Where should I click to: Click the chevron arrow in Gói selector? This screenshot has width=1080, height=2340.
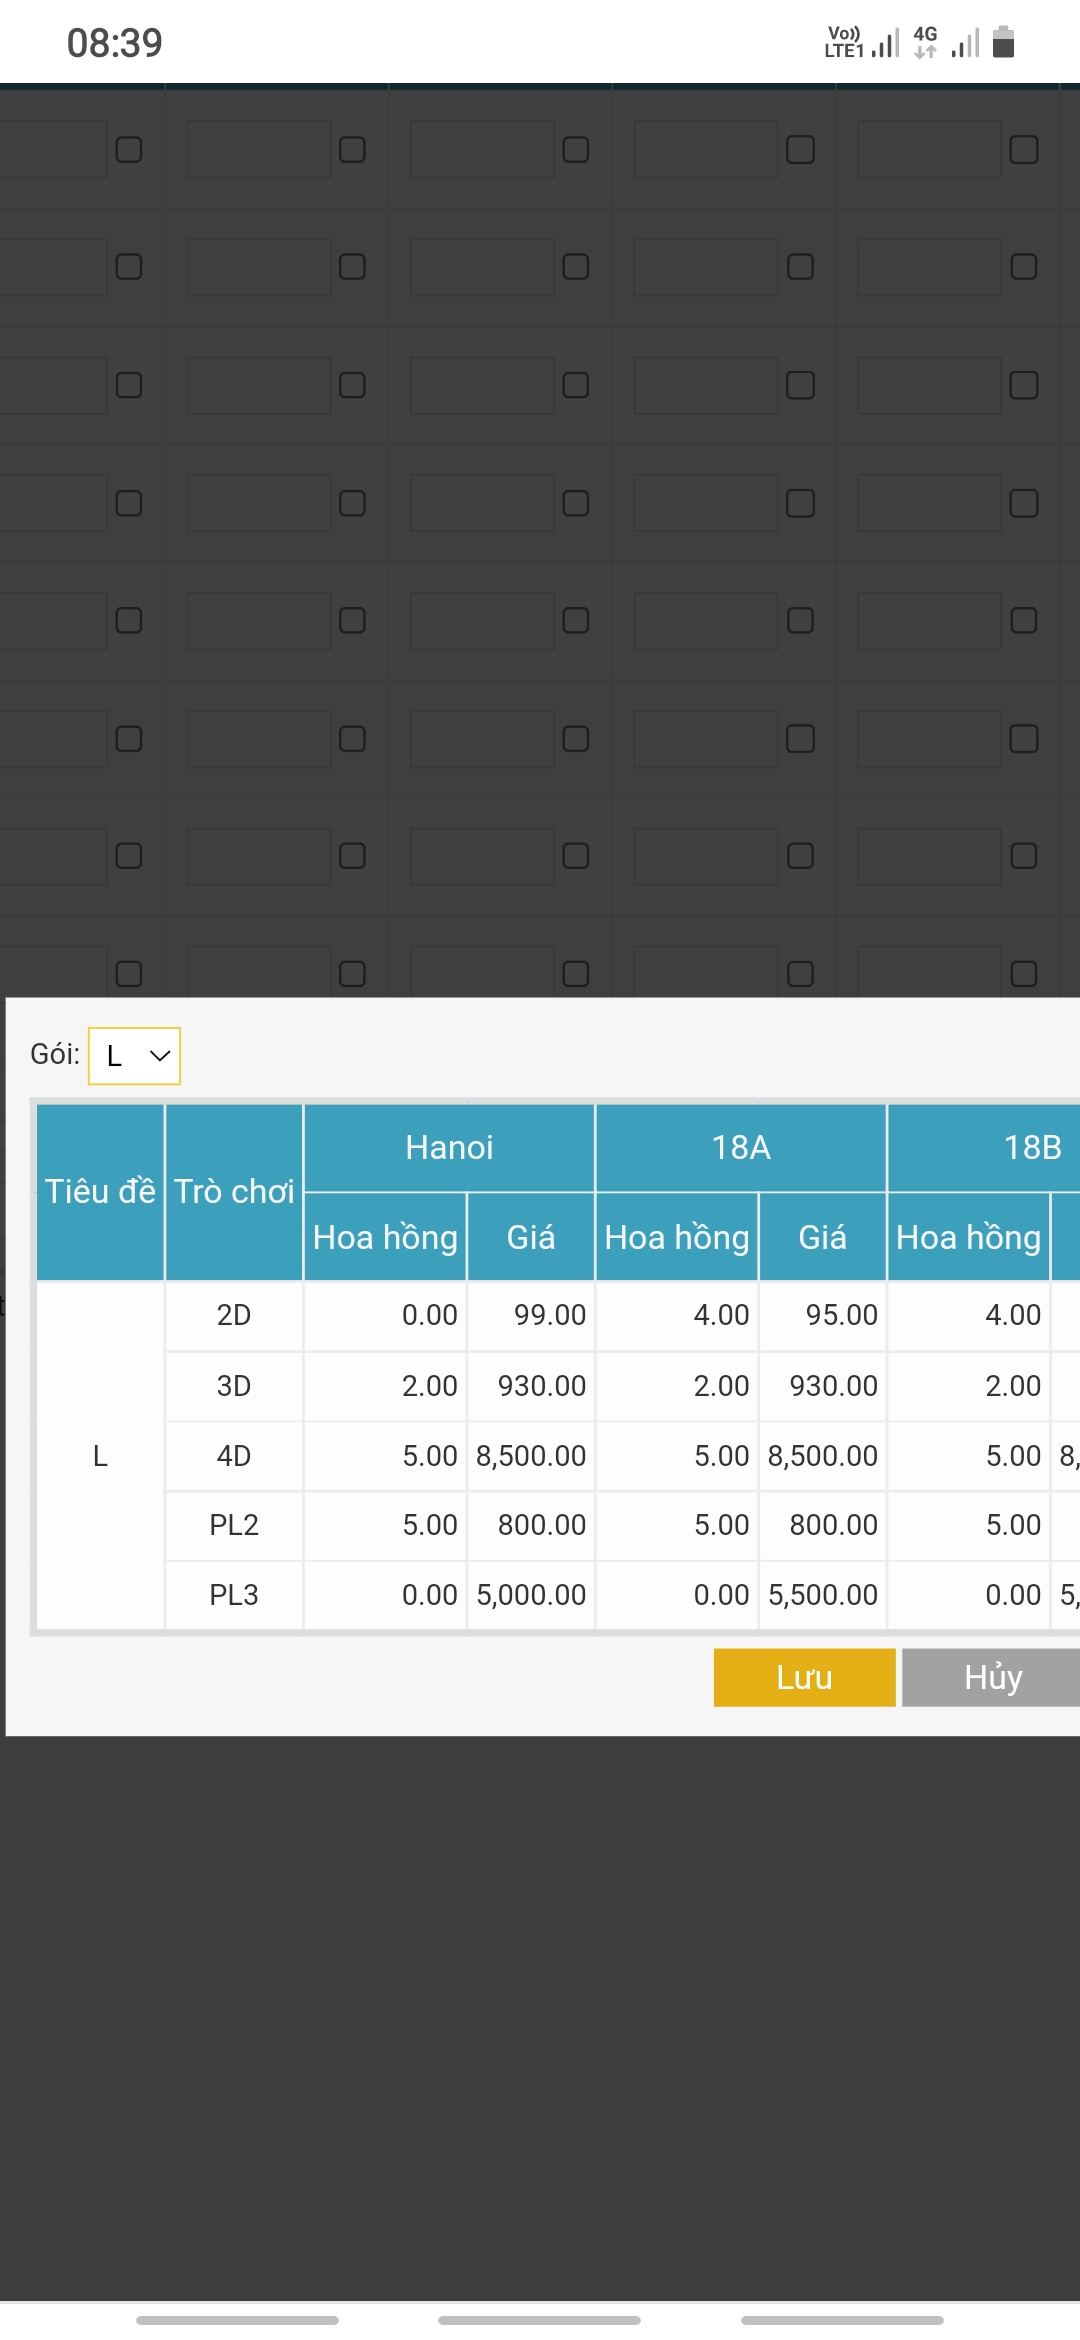pos(160,1056)
